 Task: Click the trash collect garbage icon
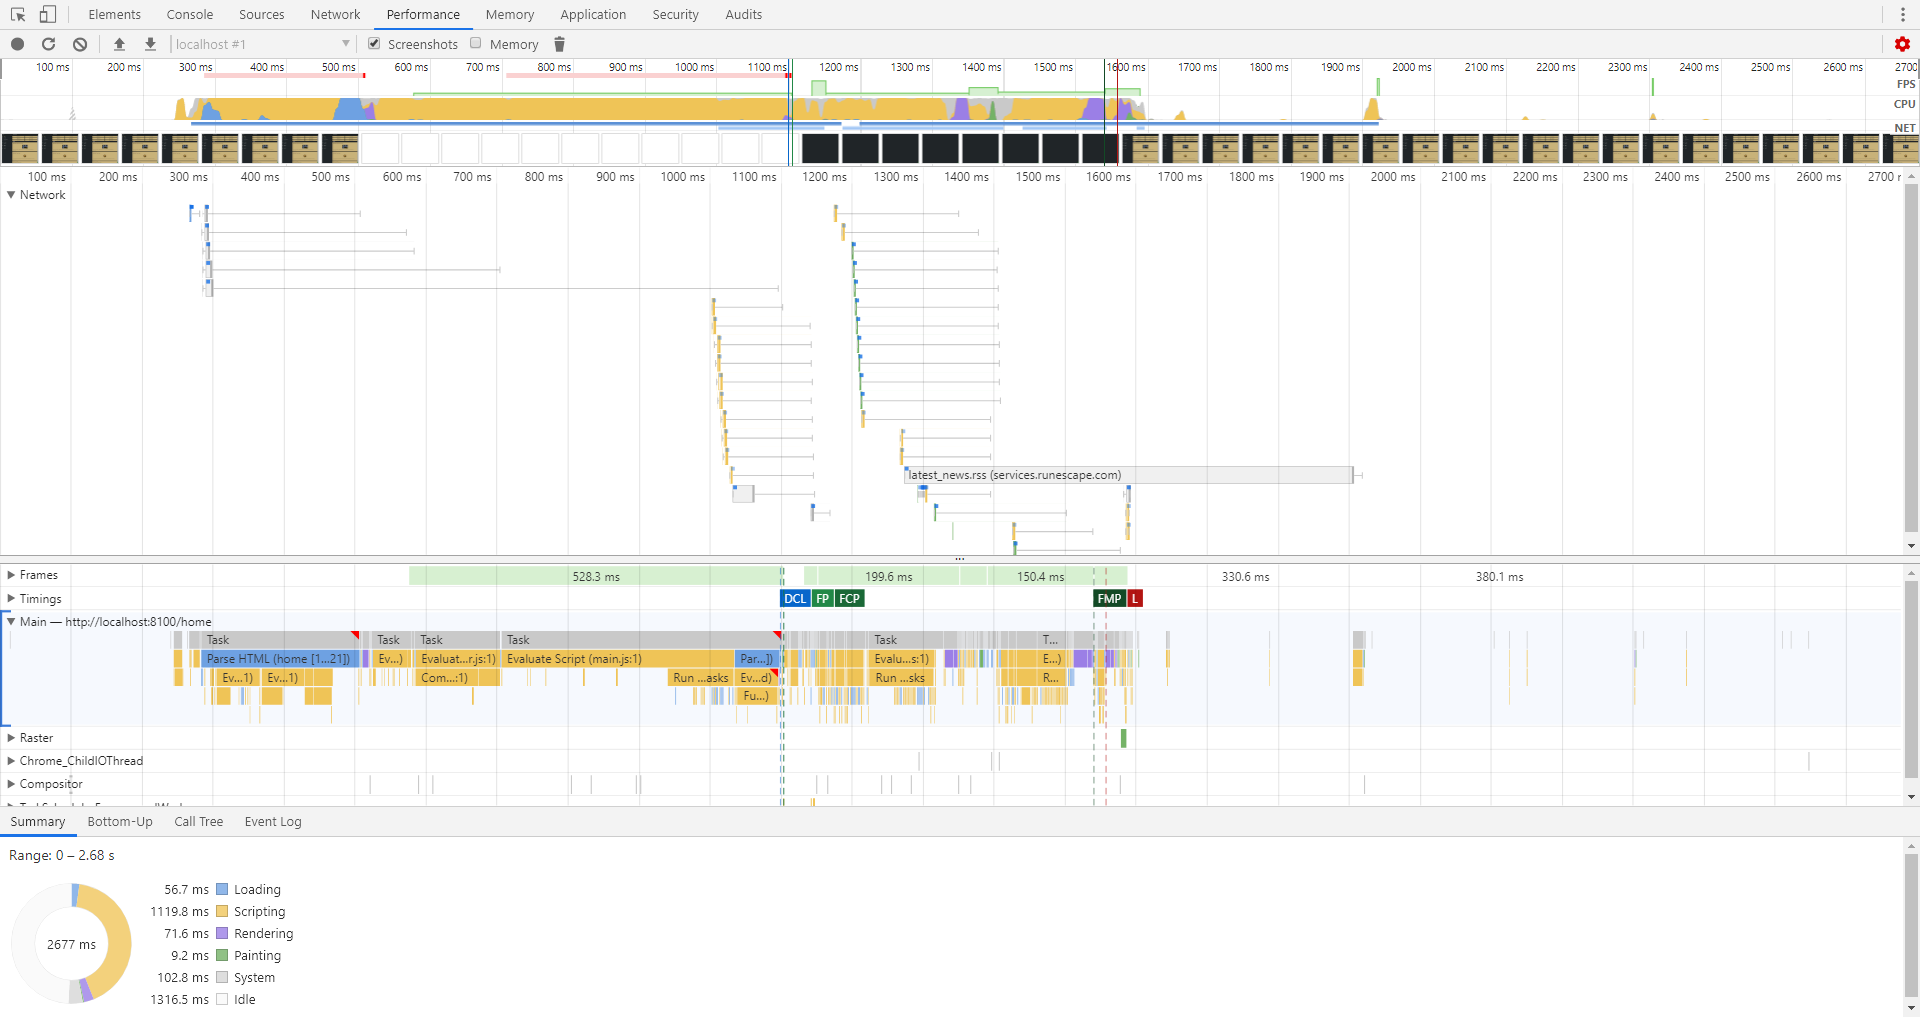(560, 44)
